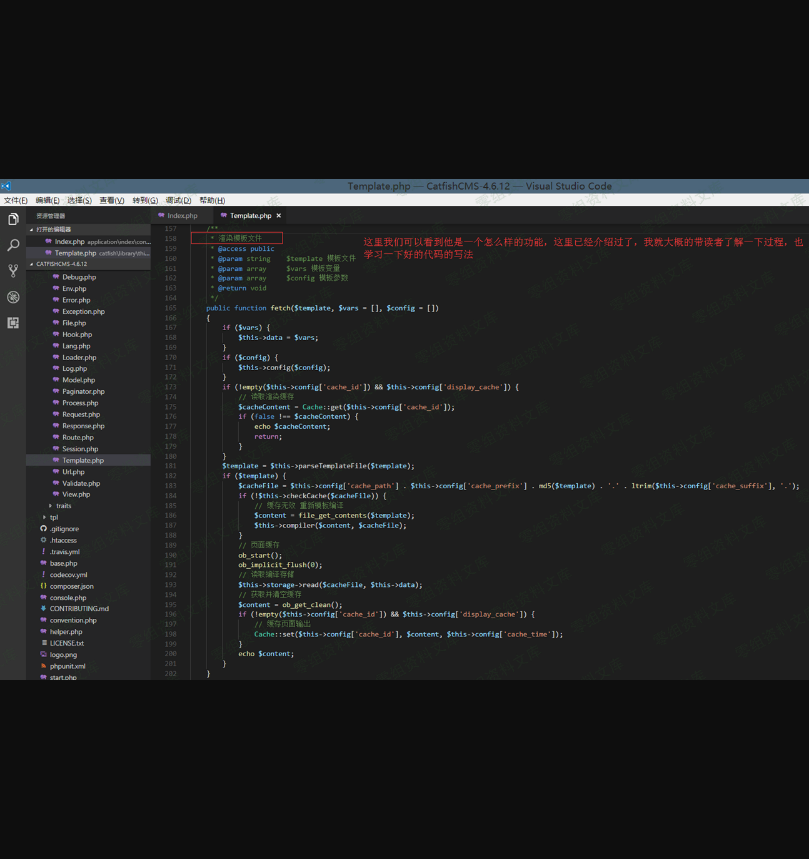Open the Source Control view

point(13,271)
